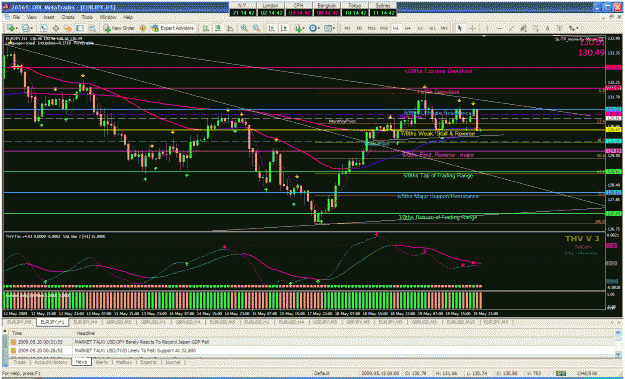
Task: Zoom in on the chart
Action: point(244,28)
